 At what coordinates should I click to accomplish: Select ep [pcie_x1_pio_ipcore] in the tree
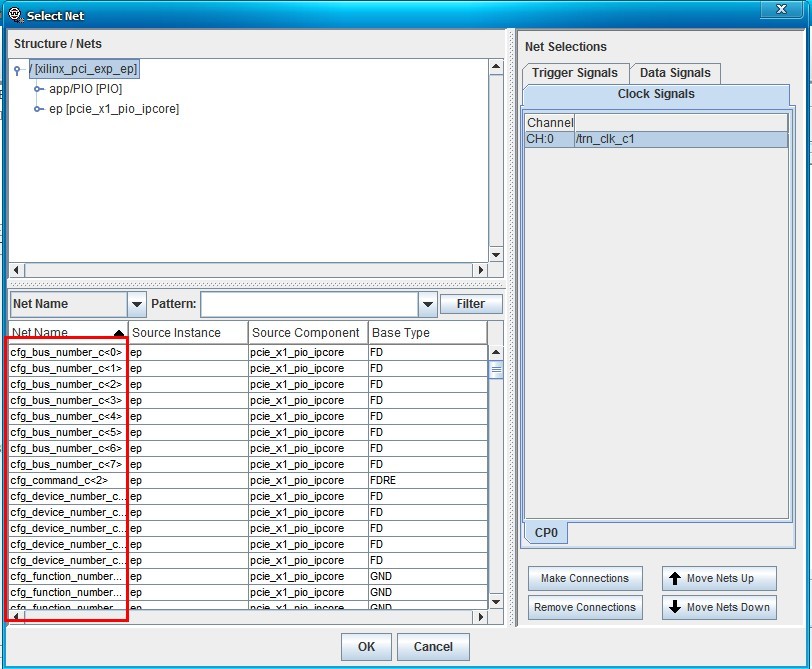pos(114,109)
